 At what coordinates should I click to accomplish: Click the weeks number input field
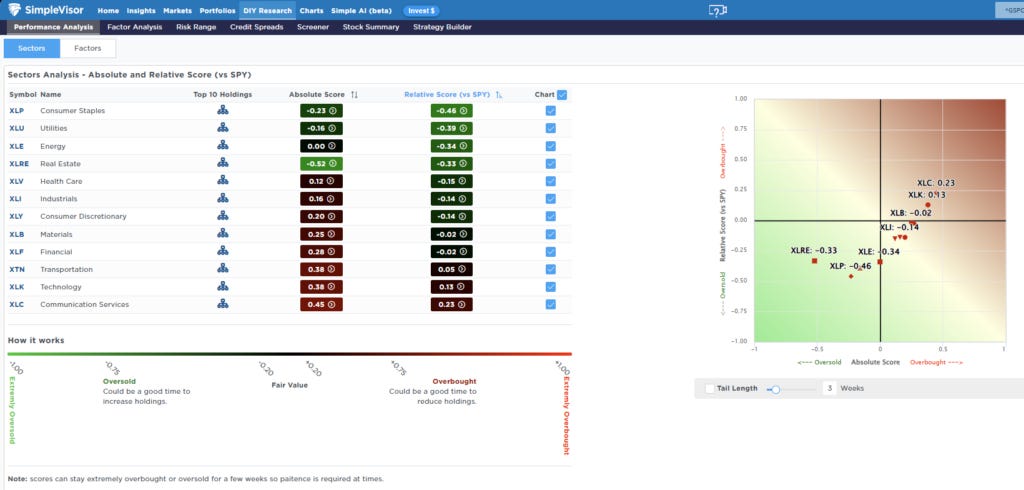829,388
